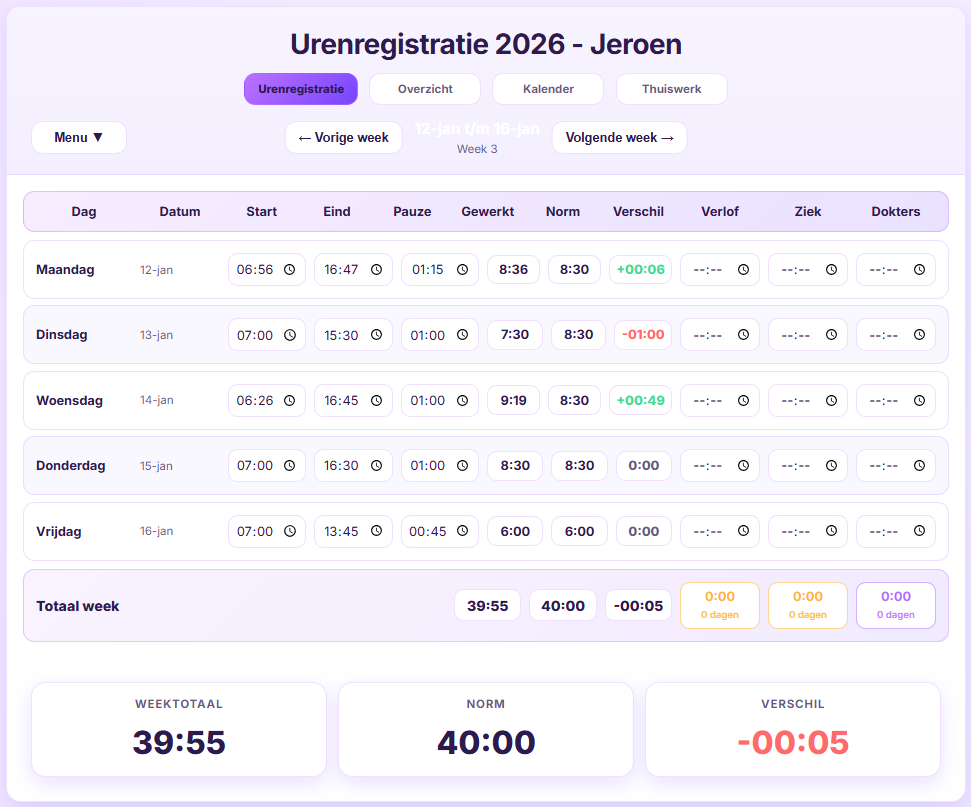Open the Donderdag pauze clock picker

461,465
